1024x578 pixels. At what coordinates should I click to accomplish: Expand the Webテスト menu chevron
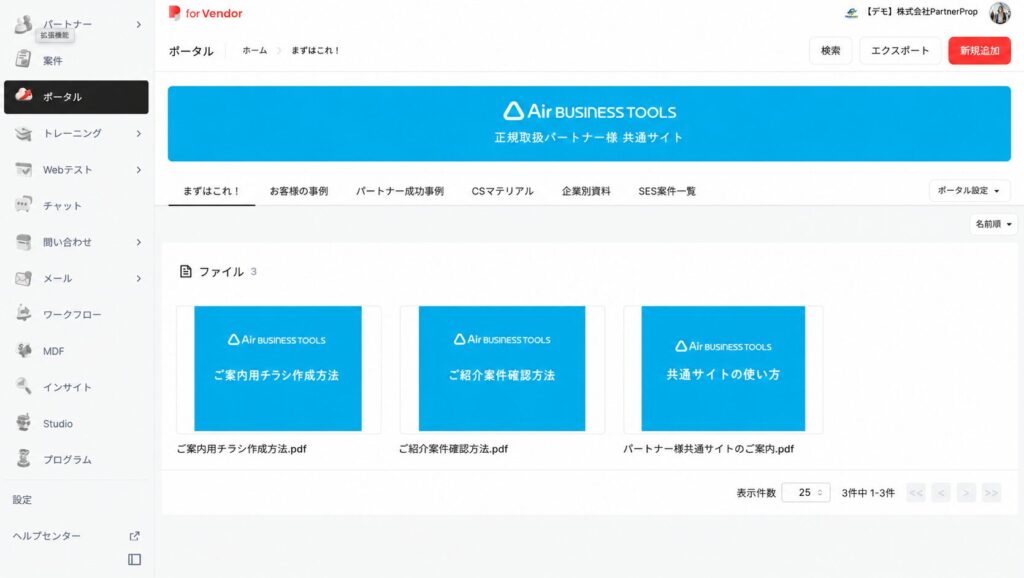pos(138,170)
